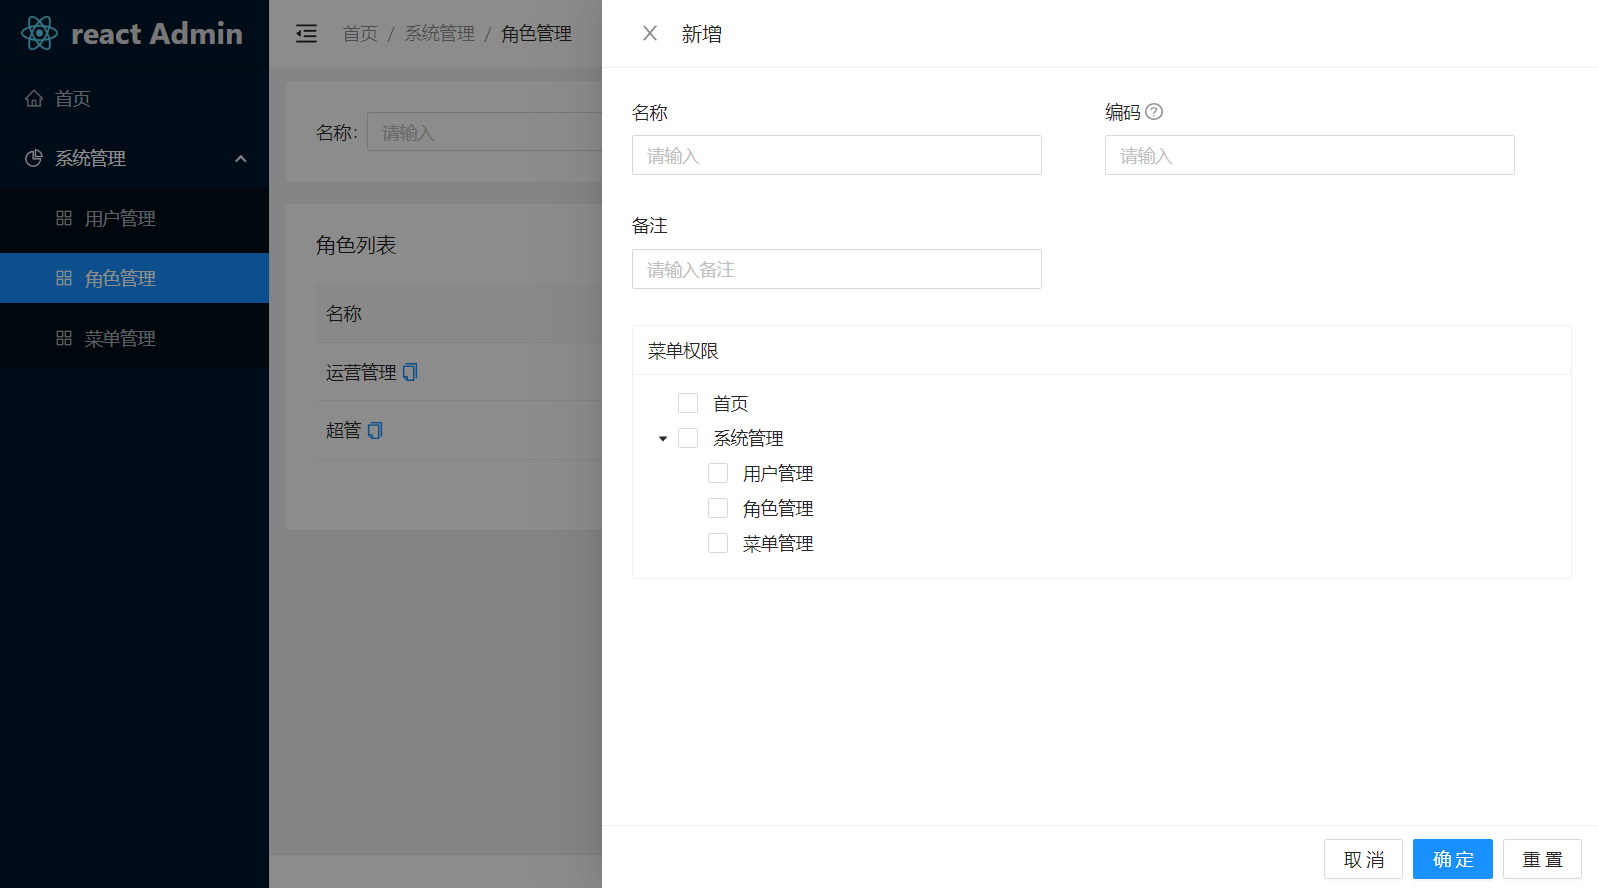Viewport: 1598px width, 888px height.
Task: Click the 名称 table column header
Action: pyautogui.click(x=344, y=313)
